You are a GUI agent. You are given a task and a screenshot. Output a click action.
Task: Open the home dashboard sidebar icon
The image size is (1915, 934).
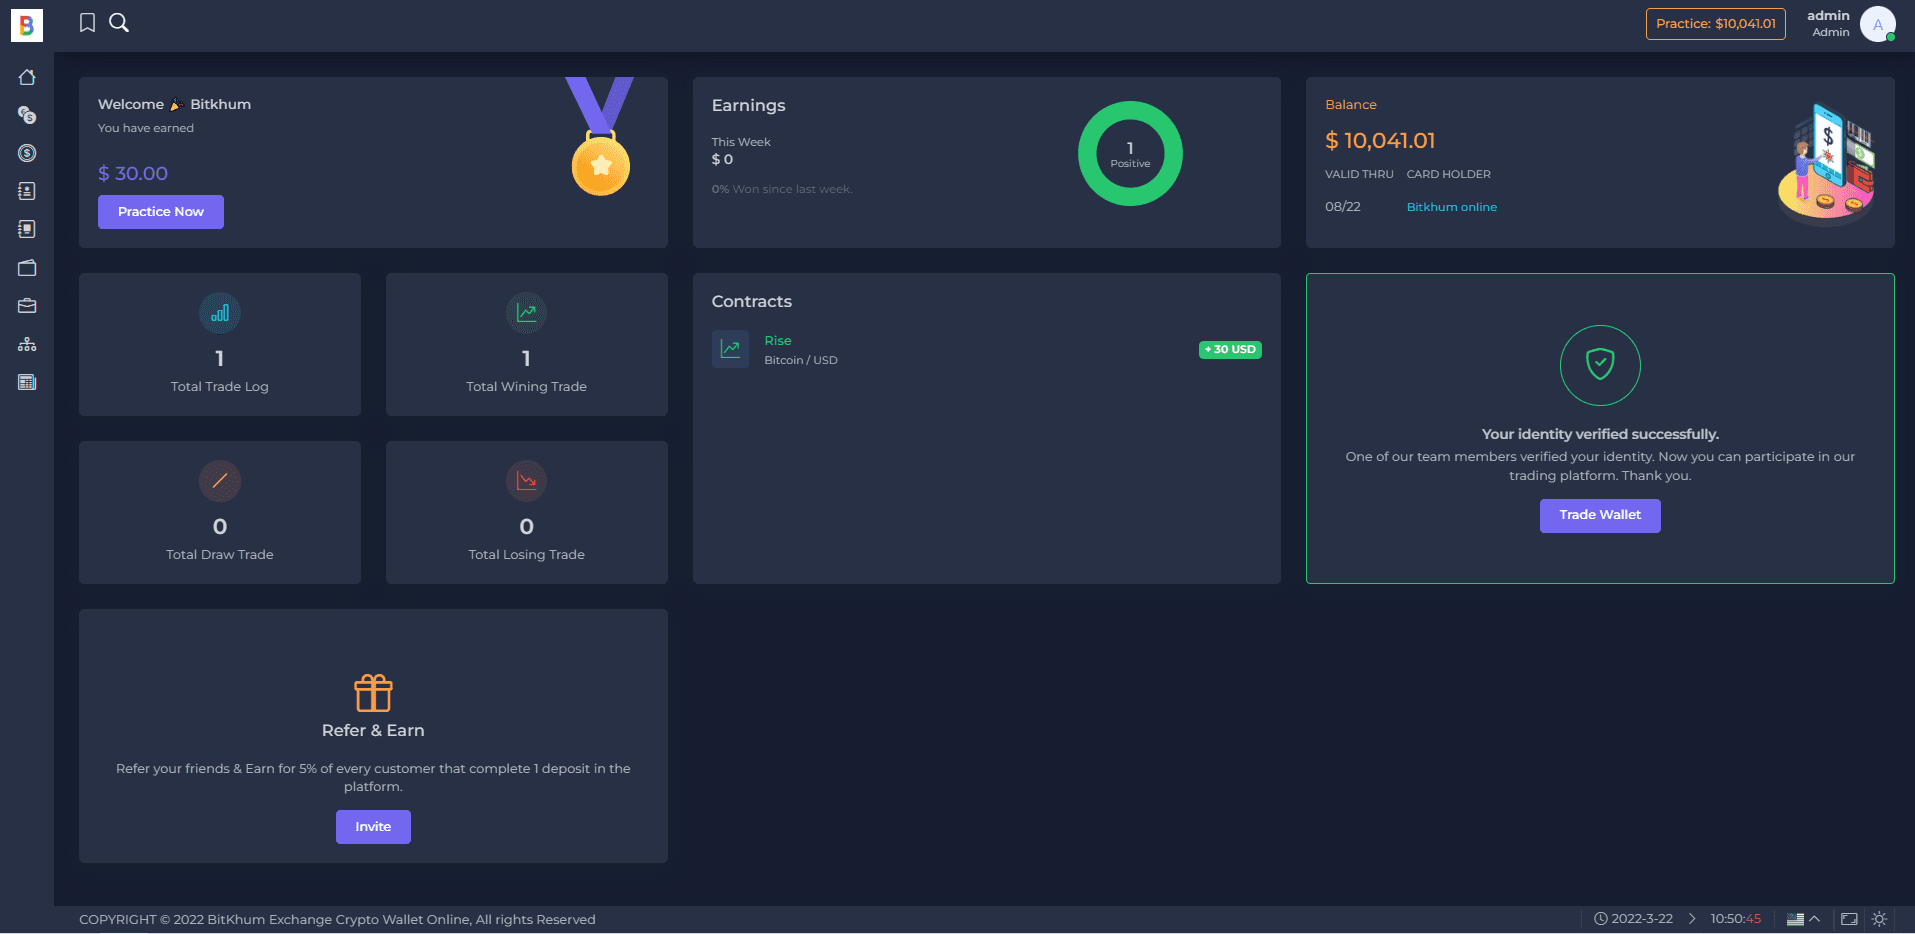(27, 77)
